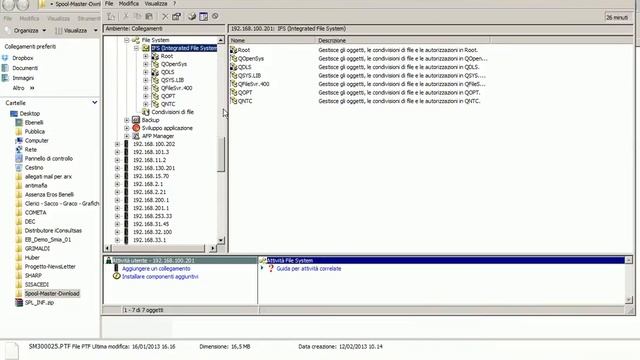This screenshot has width=640, height=360.
Task: Click the tree horizontal scroll right arrow
Action: (x=213, y=248)
